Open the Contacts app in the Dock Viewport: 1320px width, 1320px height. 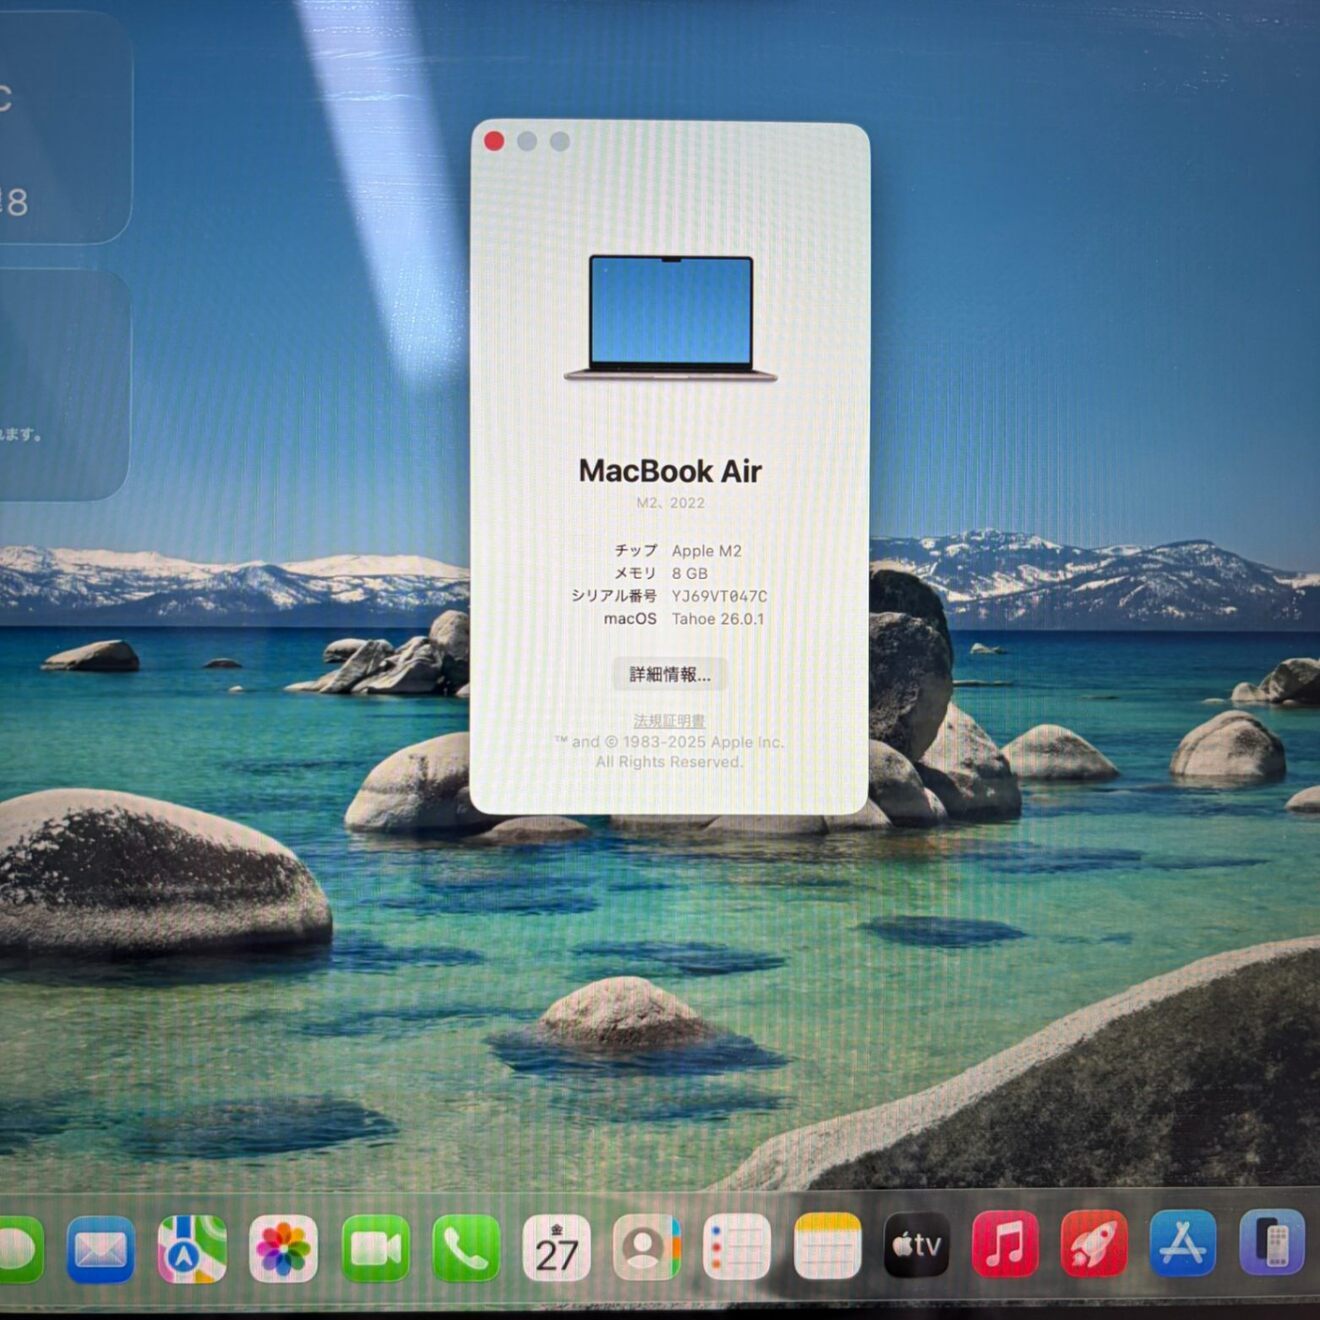[647, 1247]
